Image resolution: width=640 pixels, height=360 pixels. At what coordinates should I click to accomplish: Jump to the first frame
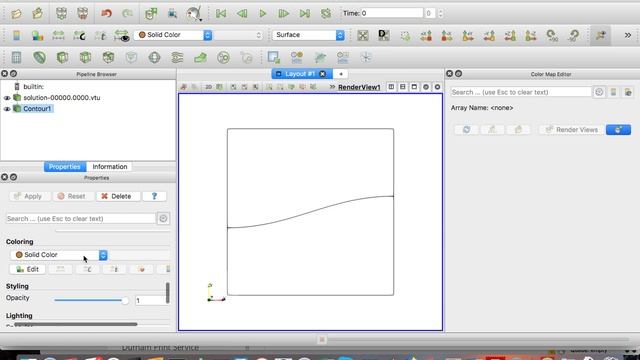pyautogui.click(x=221, y=14)
